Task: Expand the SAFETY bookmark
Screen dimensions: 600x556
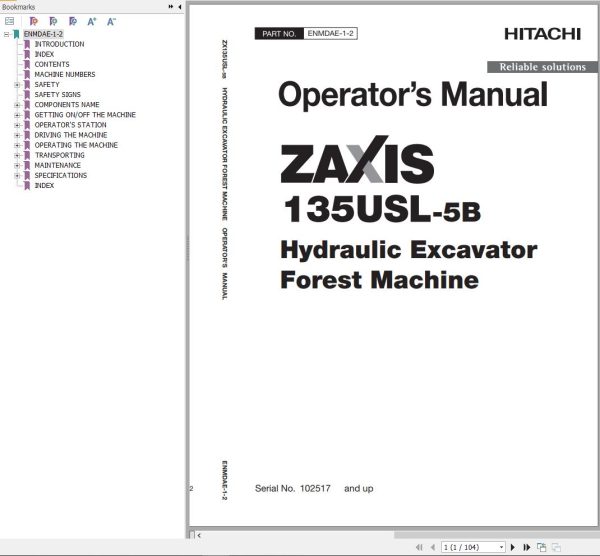Action: pos(17,85)
